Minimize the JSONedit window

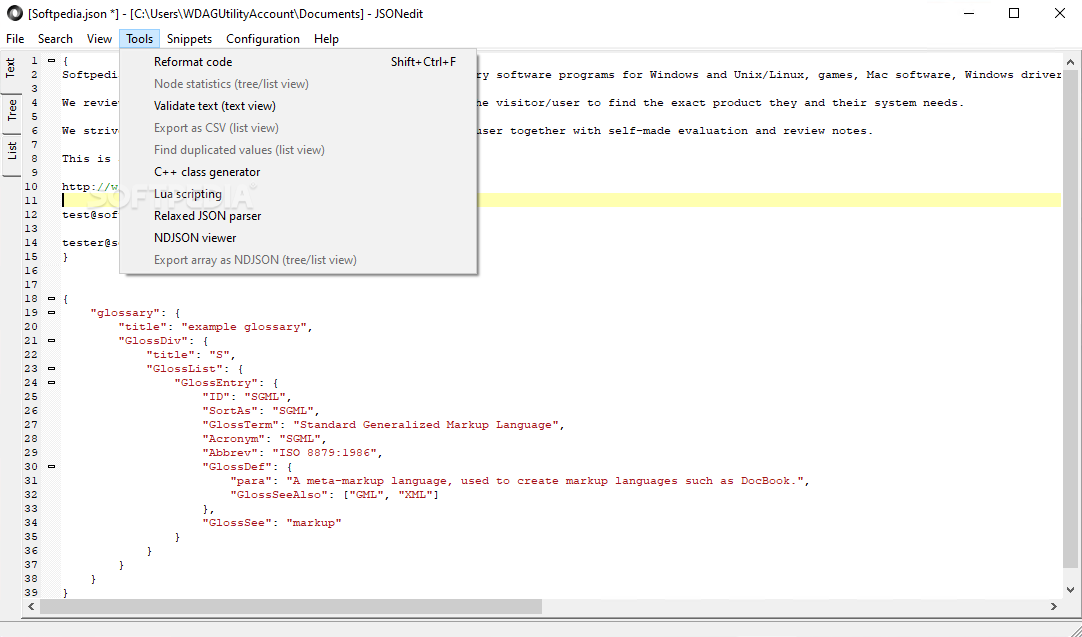968,13
